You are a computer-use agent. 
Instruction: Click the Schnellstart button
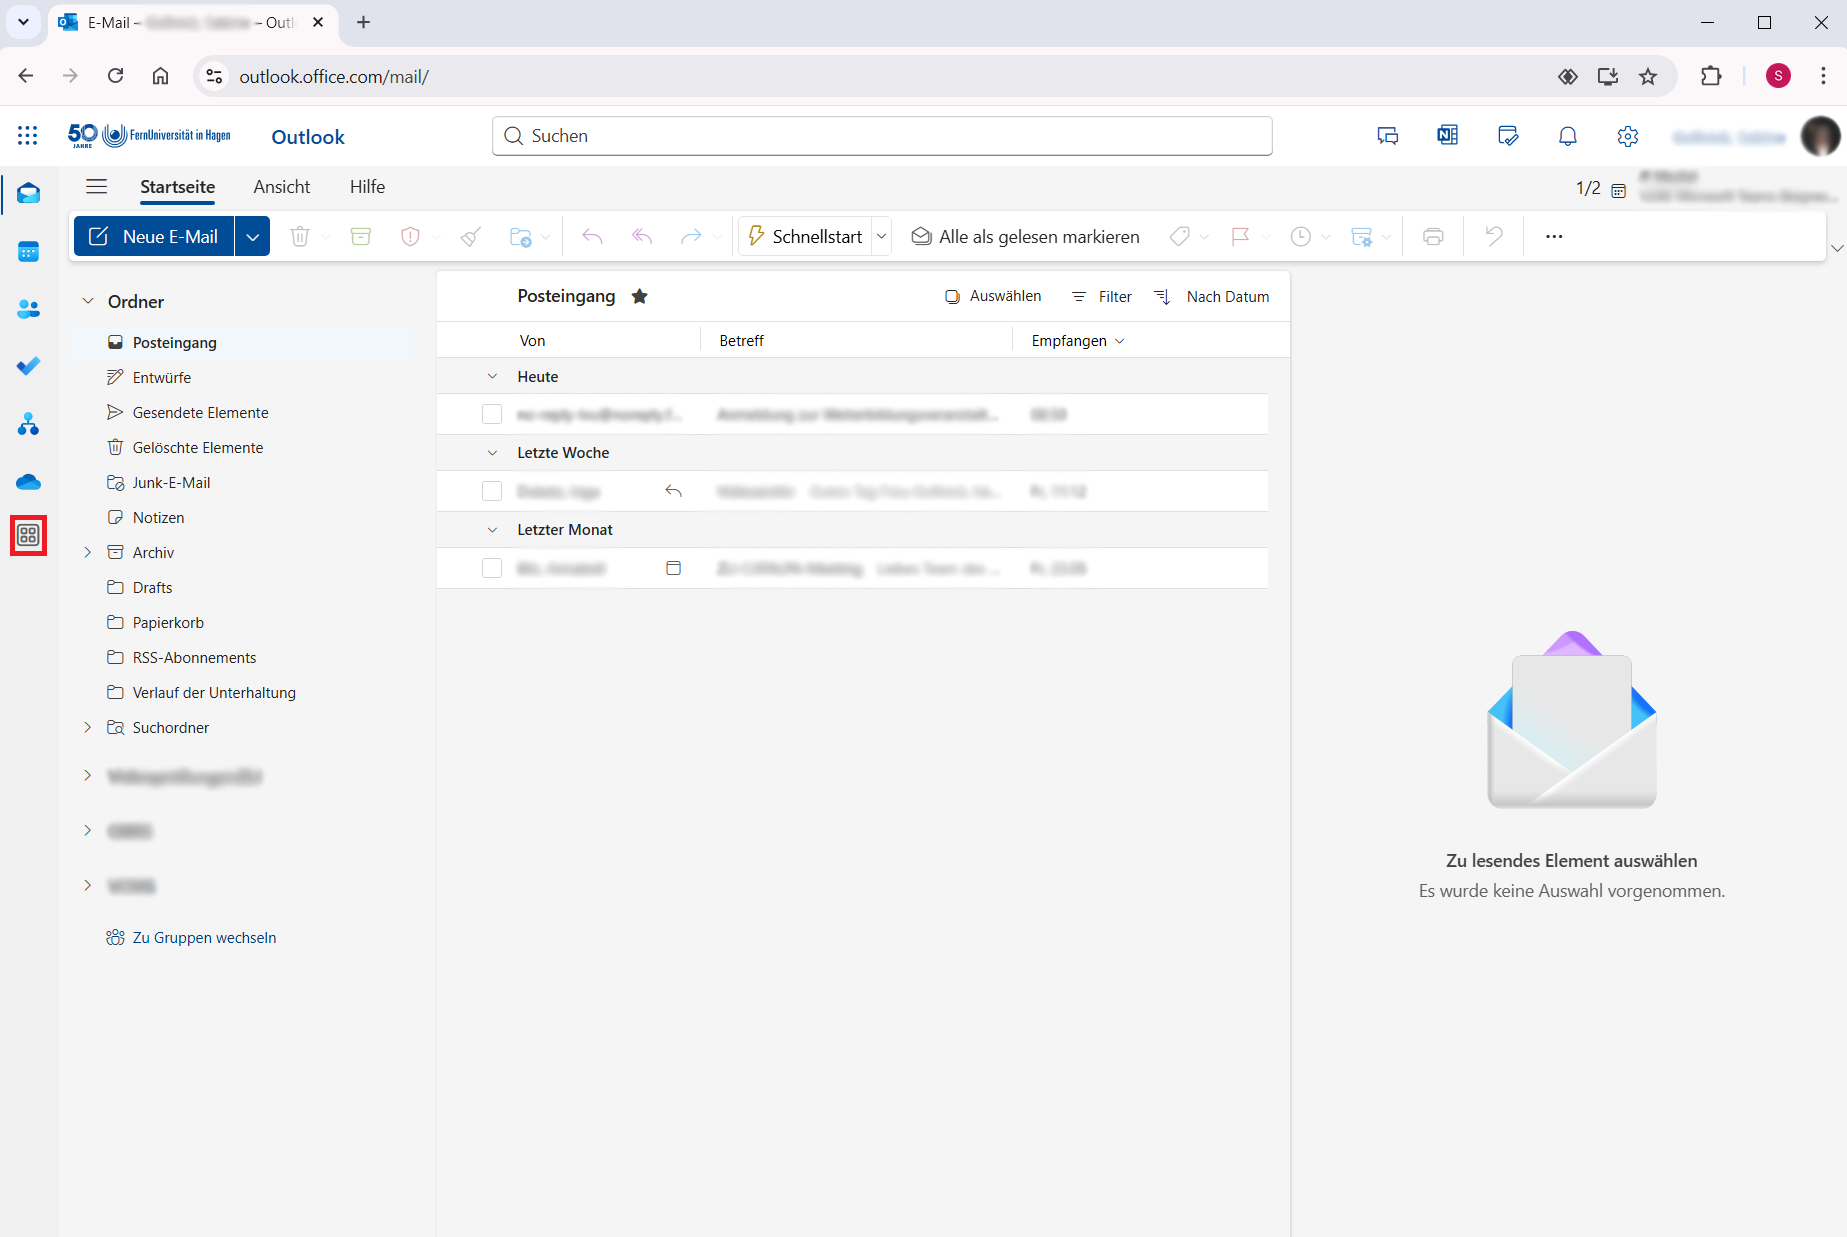click(x=805, y=237)
